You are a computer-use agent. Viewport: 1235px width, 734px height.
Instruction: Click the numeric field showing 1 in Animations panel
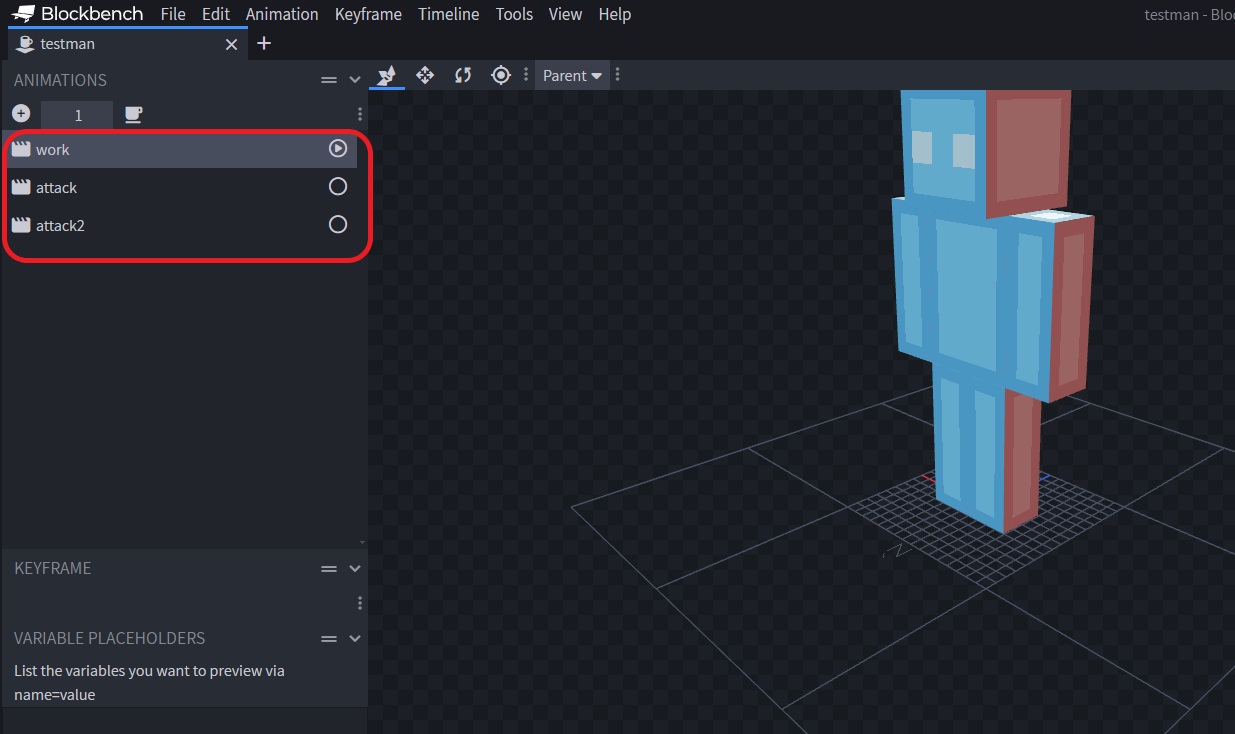pos(77,114)
